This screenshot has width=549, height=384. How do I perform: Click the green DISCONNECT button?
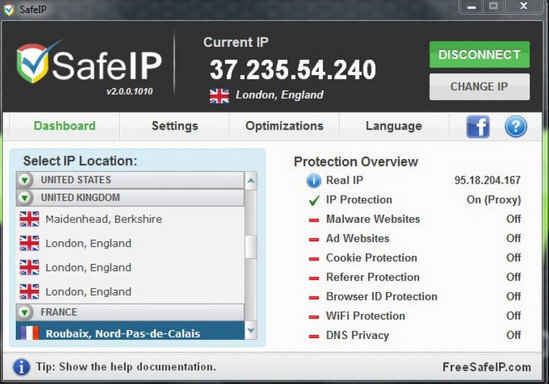480,55
